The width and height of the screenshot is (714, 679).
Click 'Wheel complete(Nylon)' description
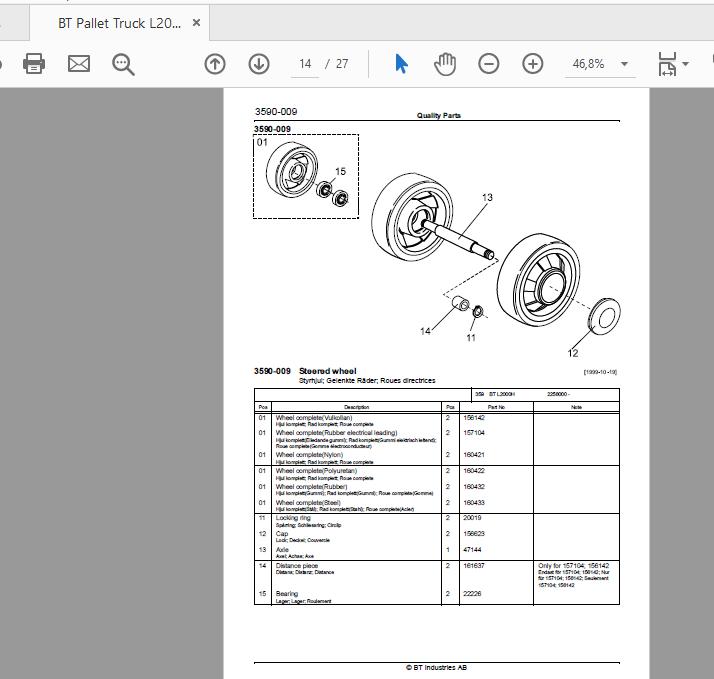tap(309, 454)
